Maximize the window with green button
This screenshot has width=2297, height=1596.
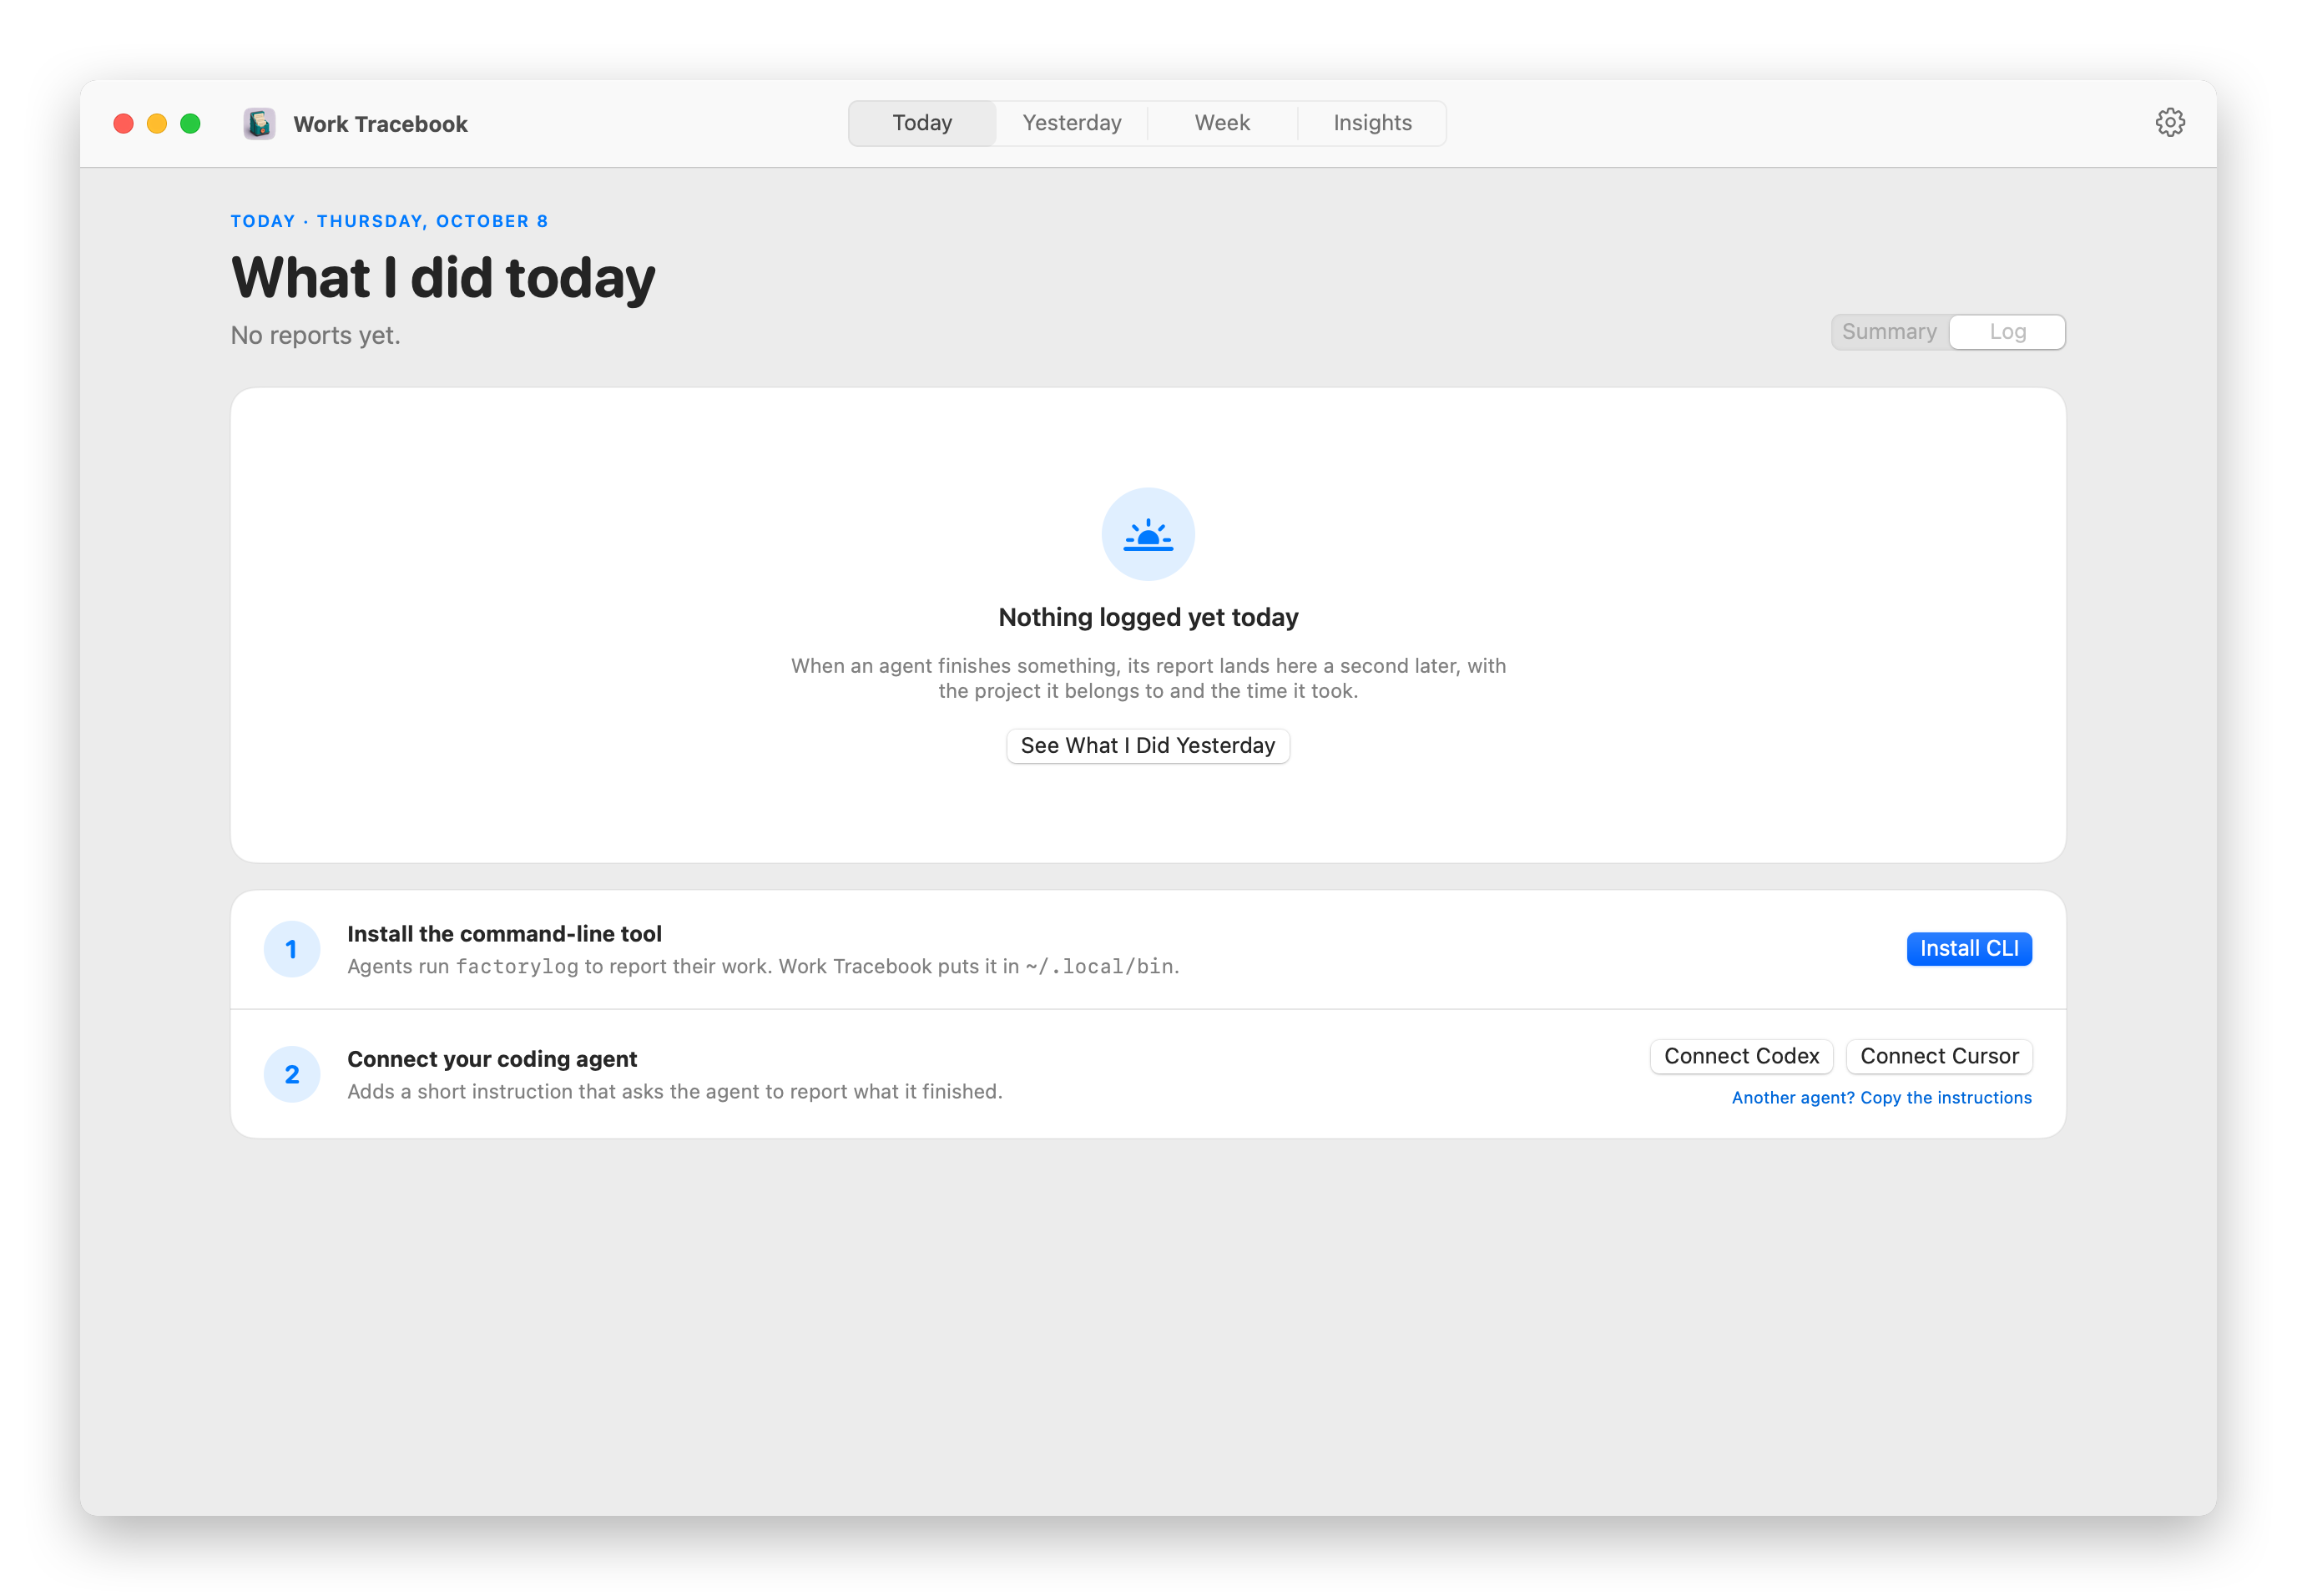pyautogui.click(x=190, y=124)
